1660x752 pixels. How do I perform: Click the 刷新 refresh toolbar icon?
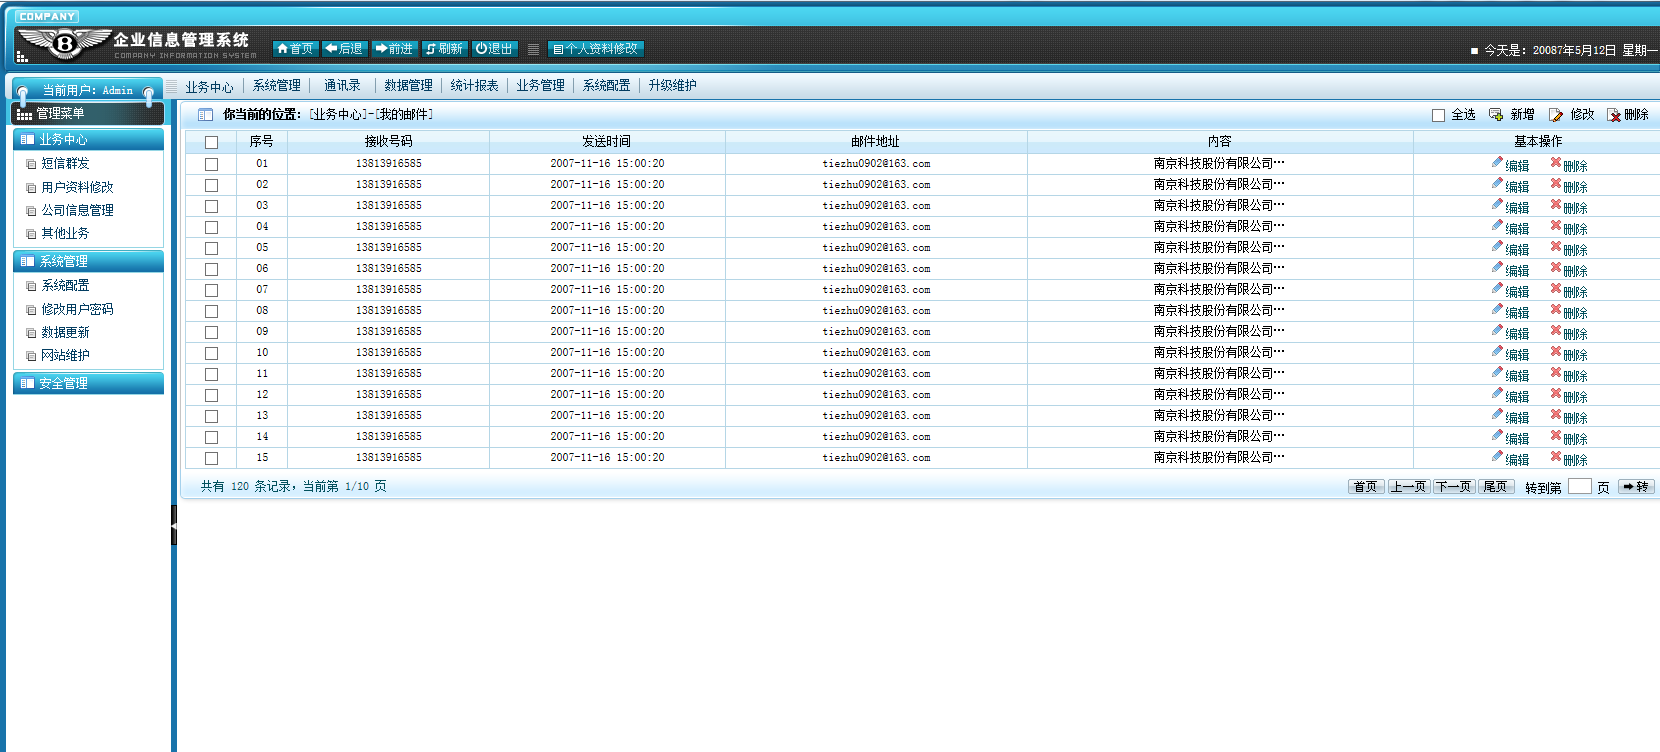tap(431, 49)
